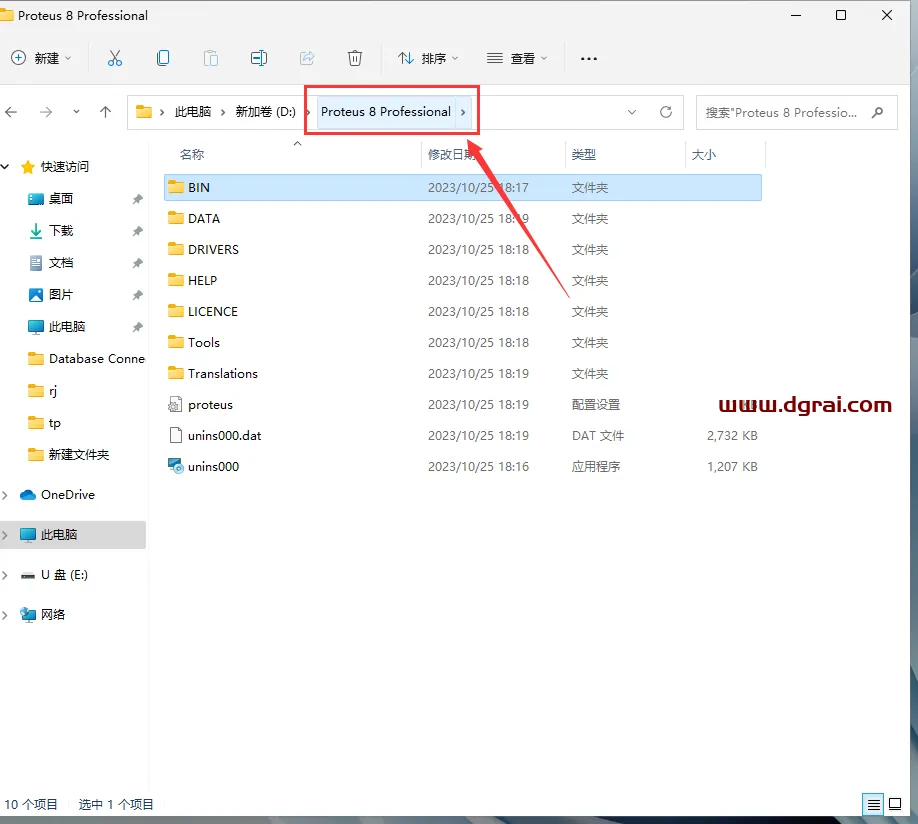Click 此电脑 in the address bar
The height and width of the screenshot is (824, 918).
click(193, 112)
